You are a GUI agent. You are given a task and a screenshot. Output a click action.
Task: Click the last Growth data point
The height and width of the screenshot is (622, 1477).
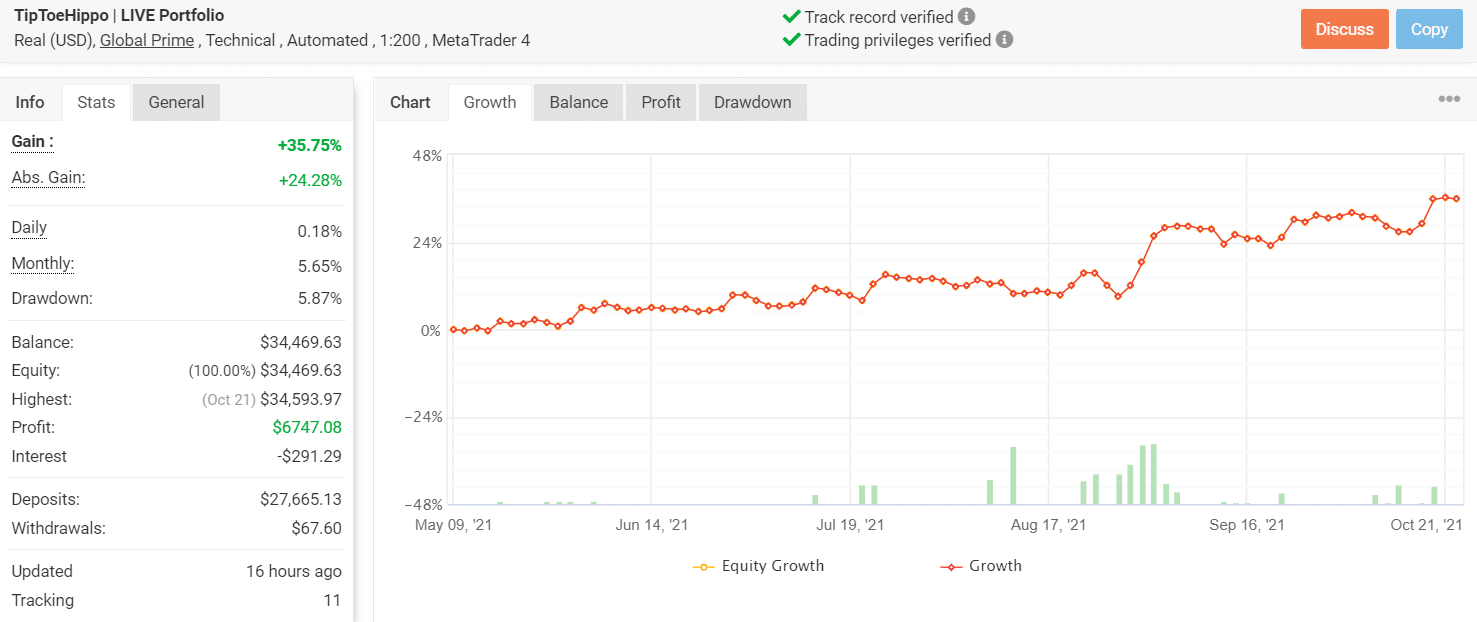coord(1456,199)
